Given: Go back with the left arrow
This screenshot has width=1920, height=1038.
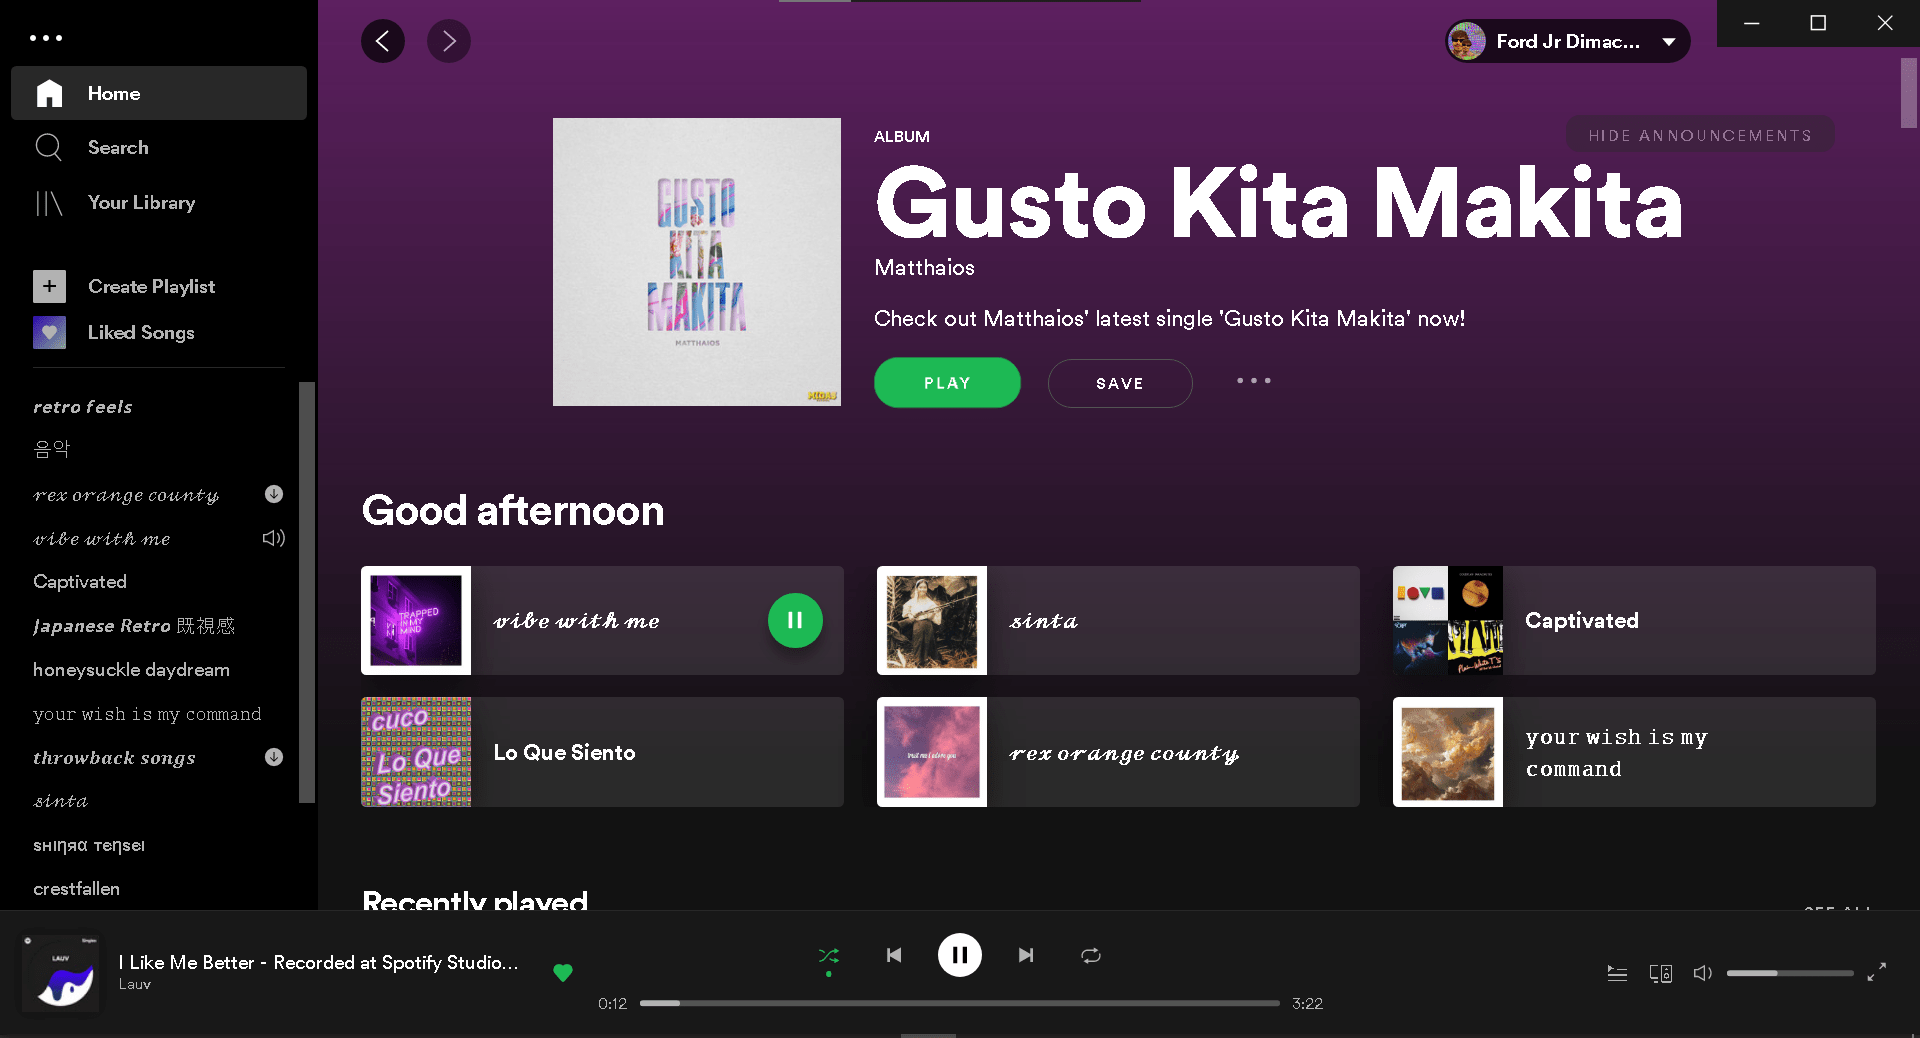Looking at the screenshot, I should tap(383, 41).
